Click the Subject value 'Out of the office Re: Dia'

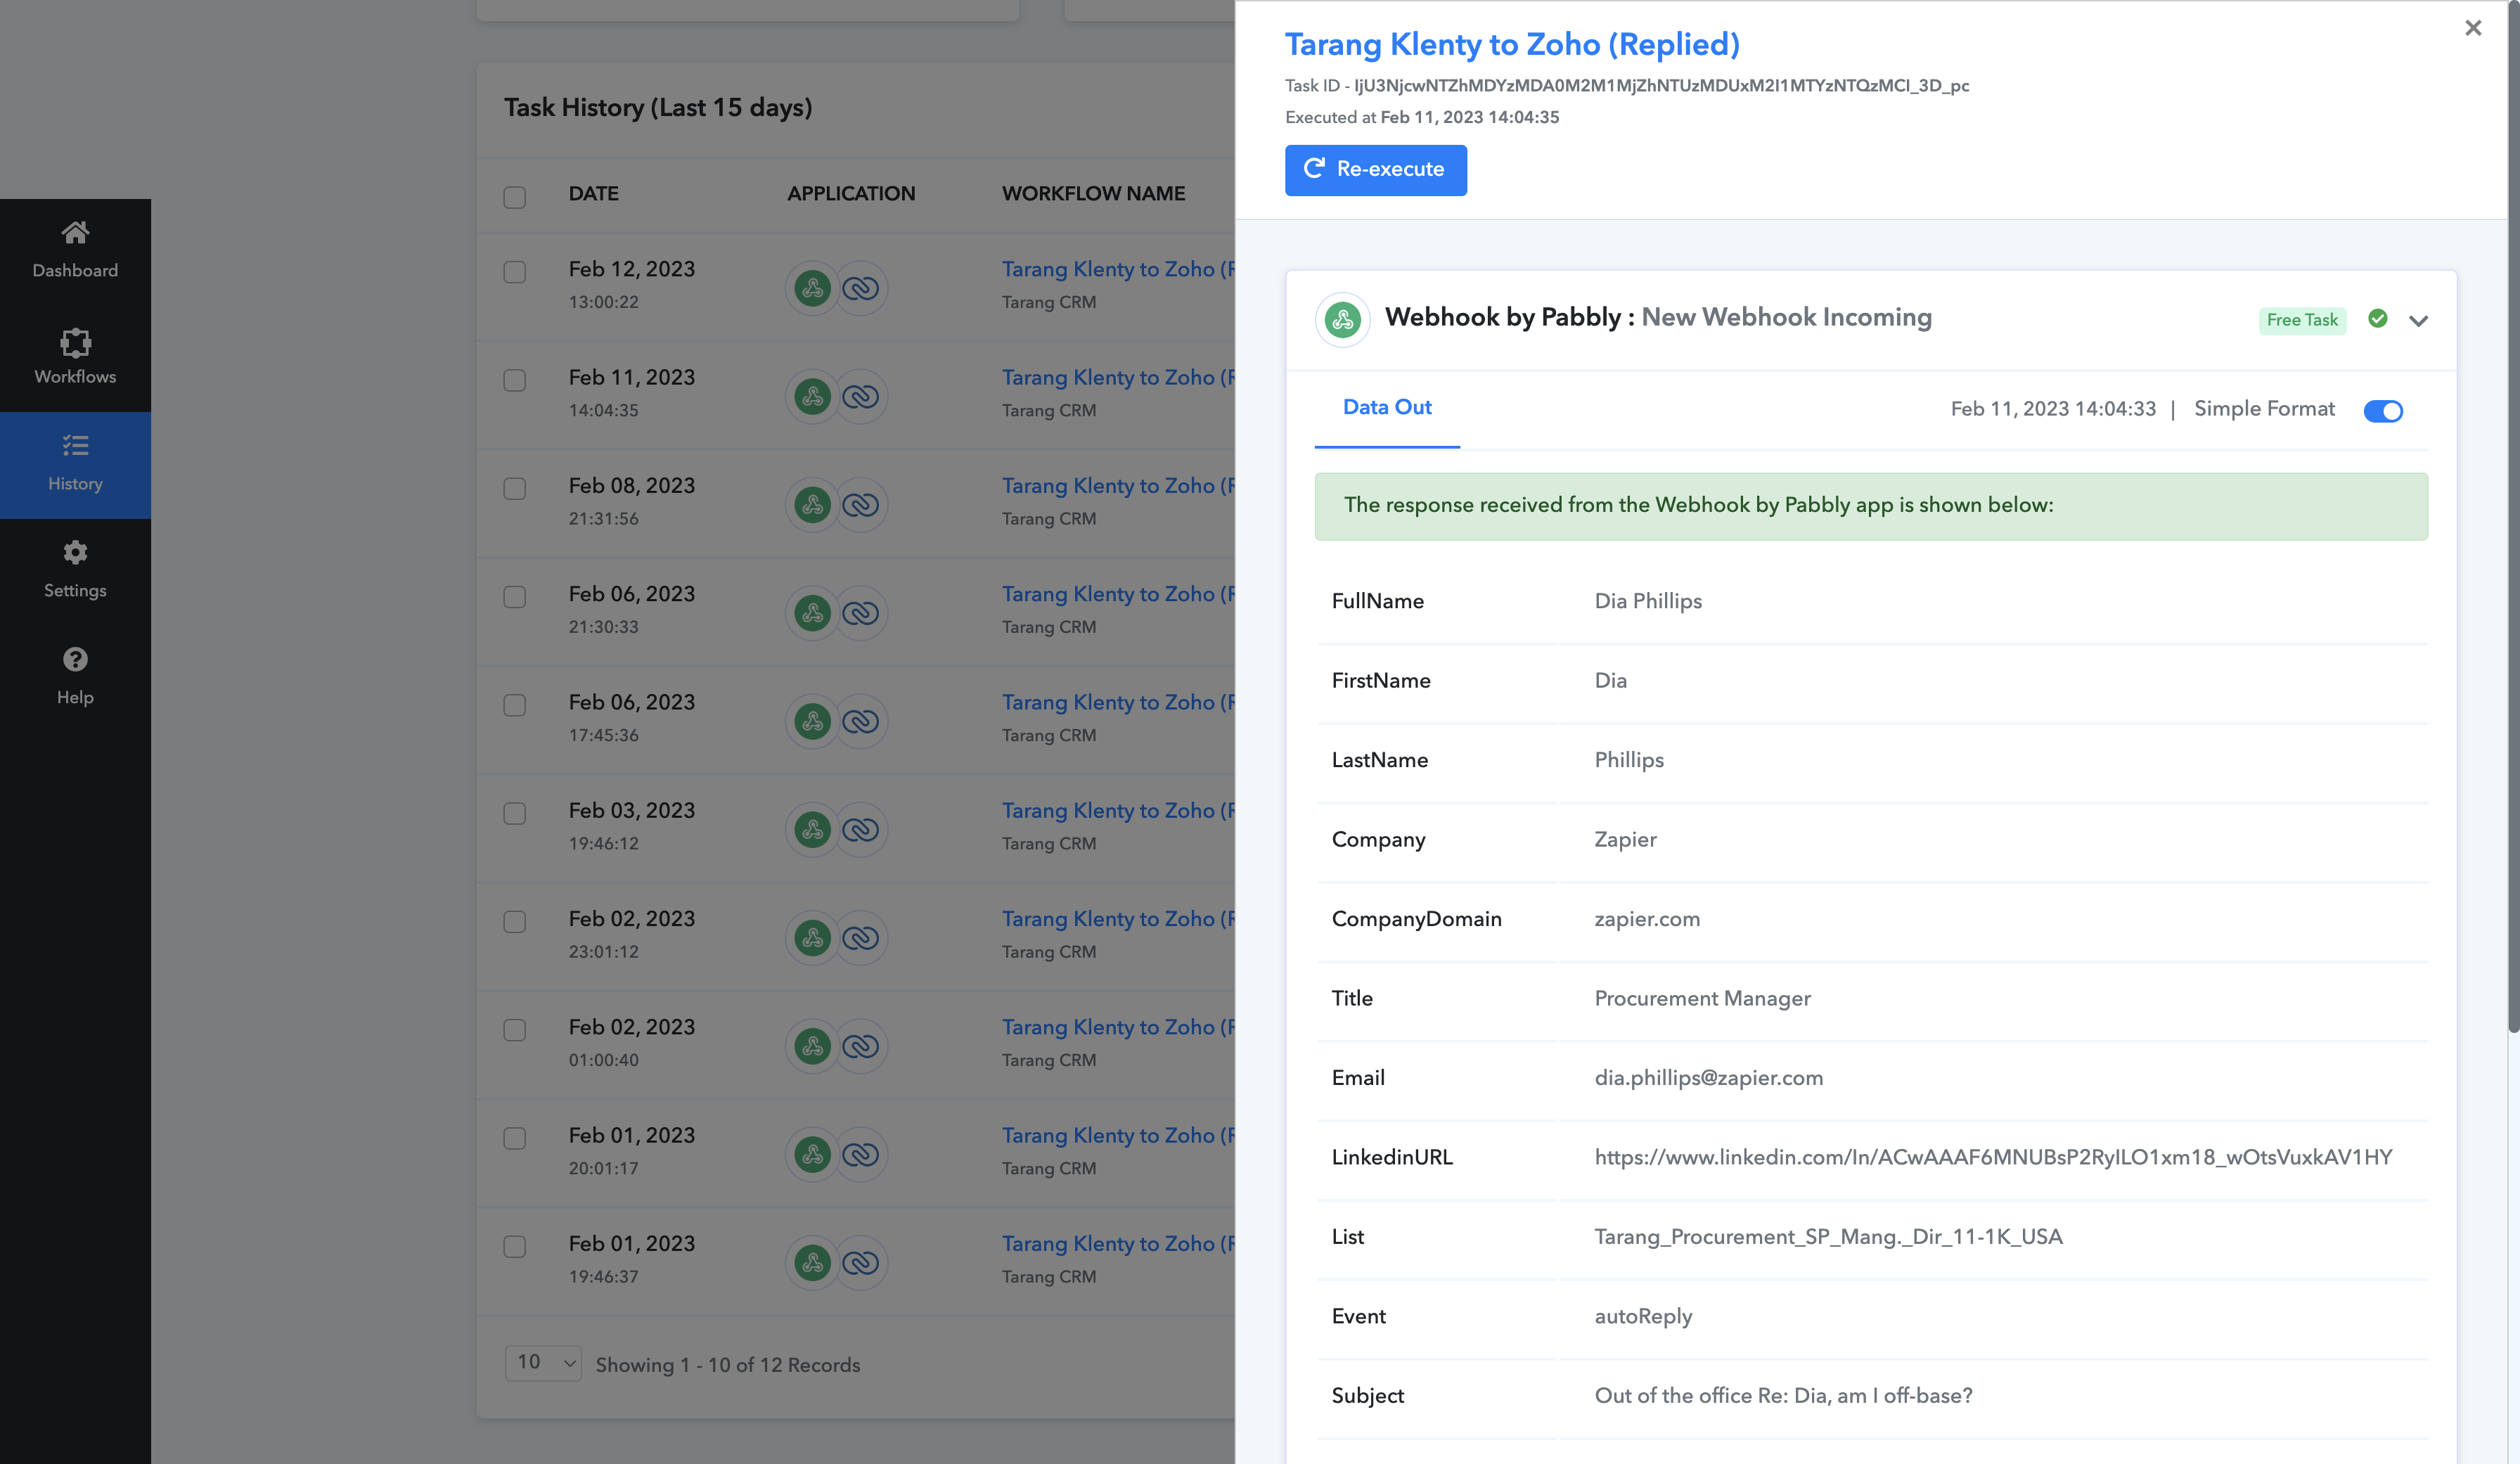click(x=1783, y=1396)
